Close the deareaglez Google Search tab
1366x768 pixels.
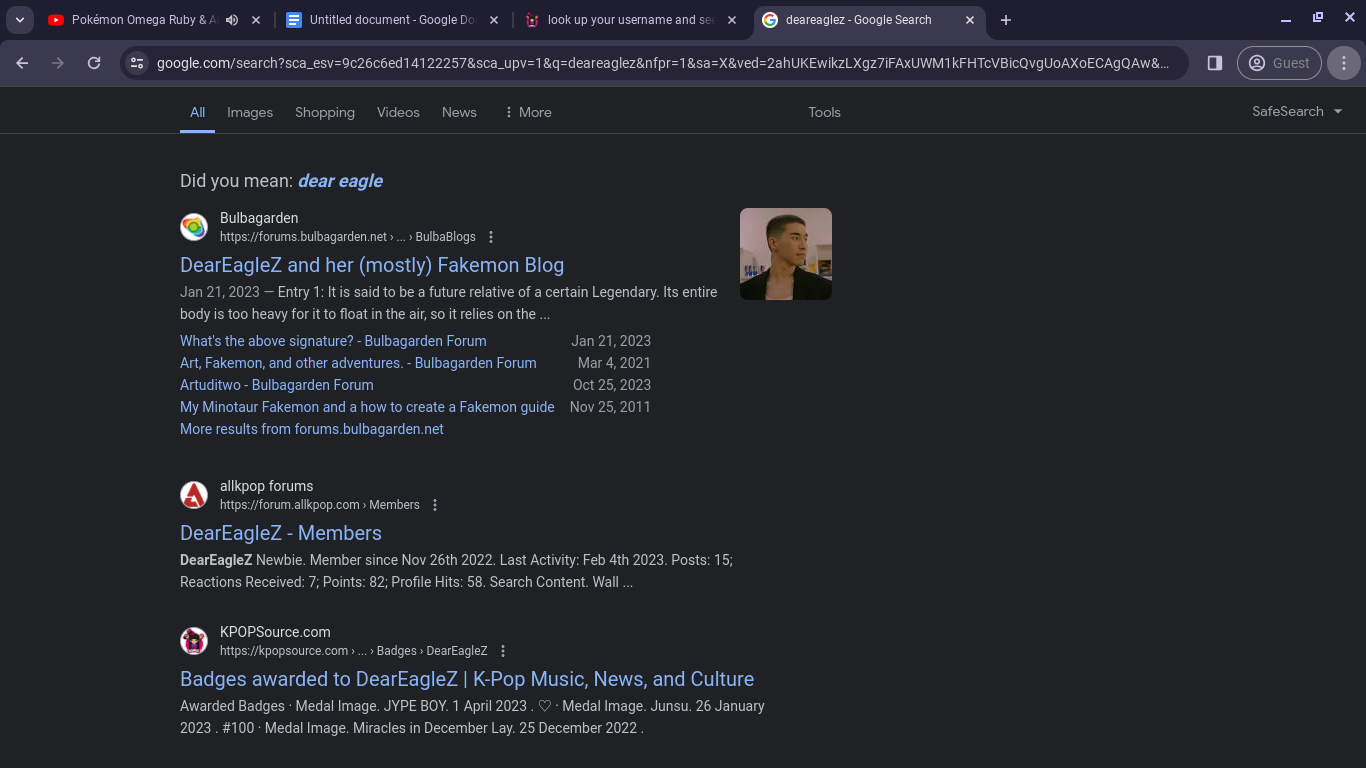point(970,20)
